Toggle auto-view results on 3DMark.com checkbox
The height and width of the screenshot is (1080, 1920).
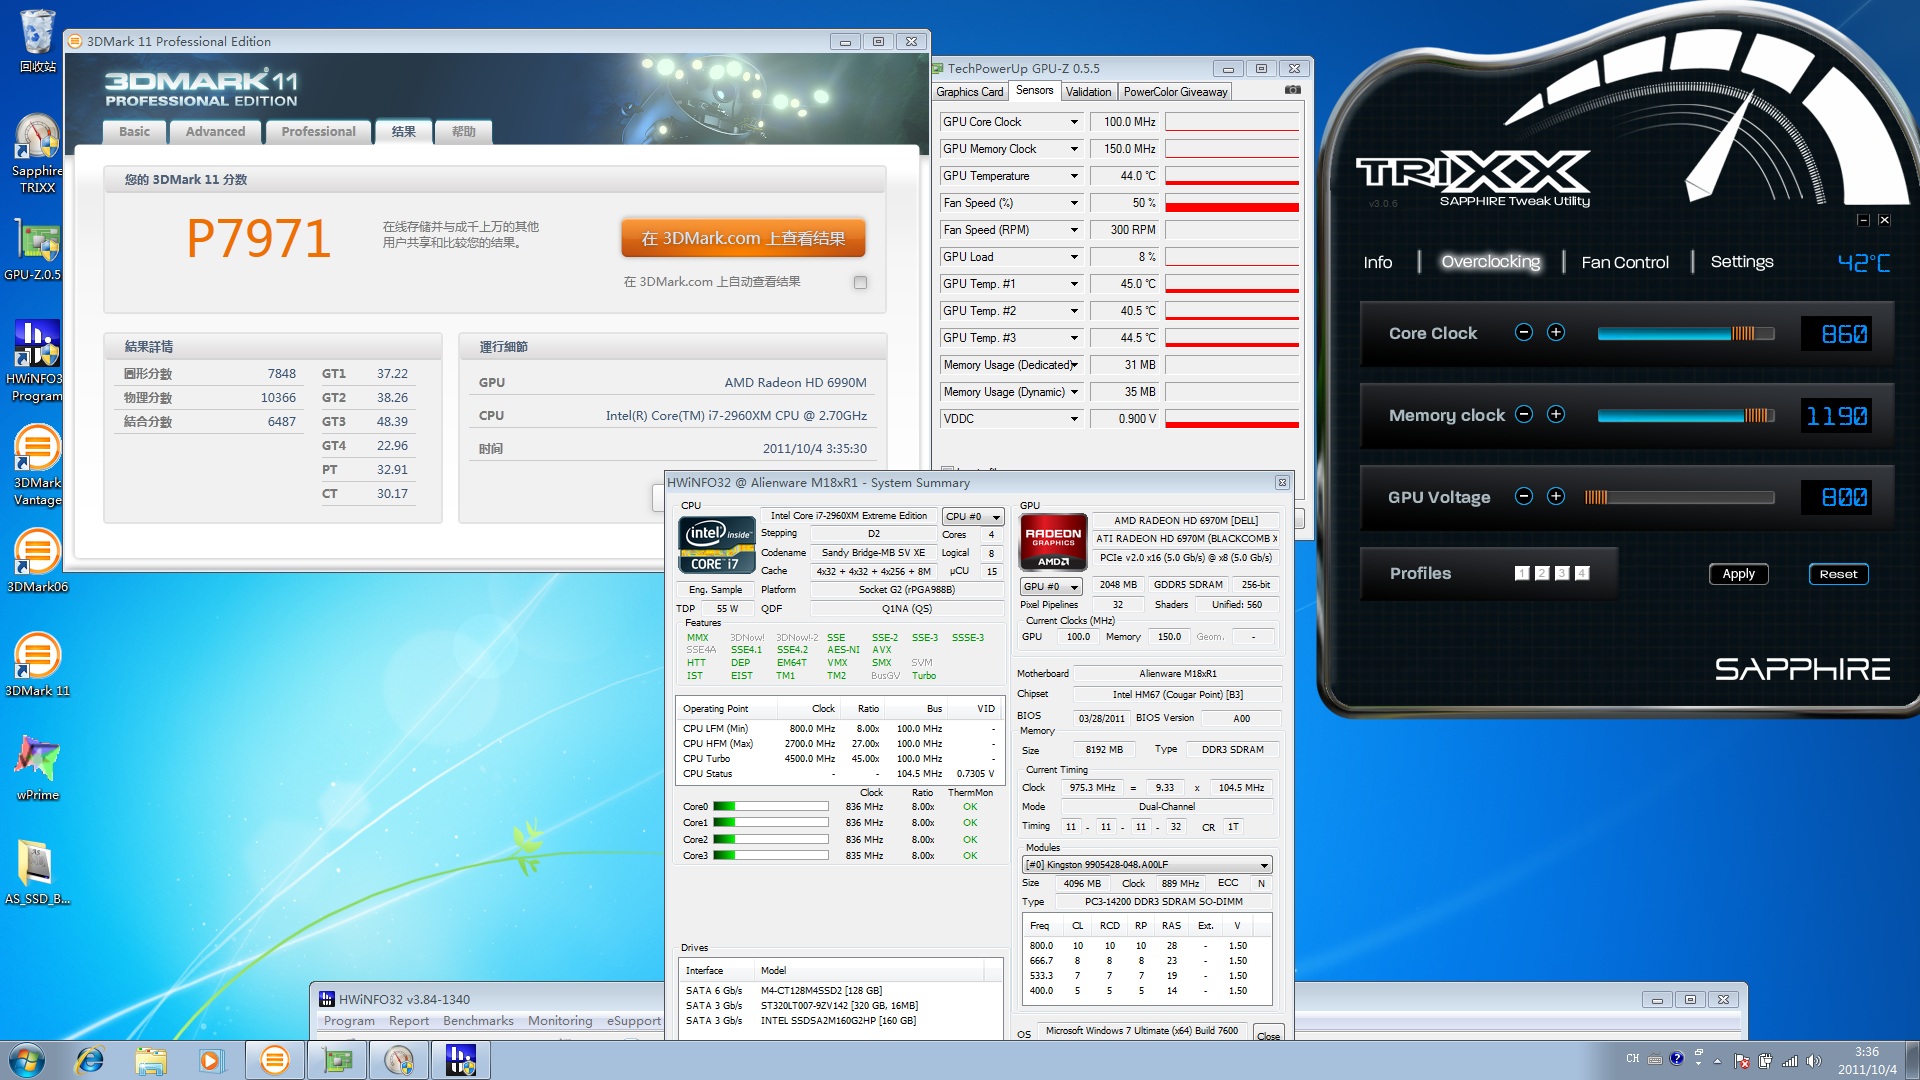click(860, 283)
